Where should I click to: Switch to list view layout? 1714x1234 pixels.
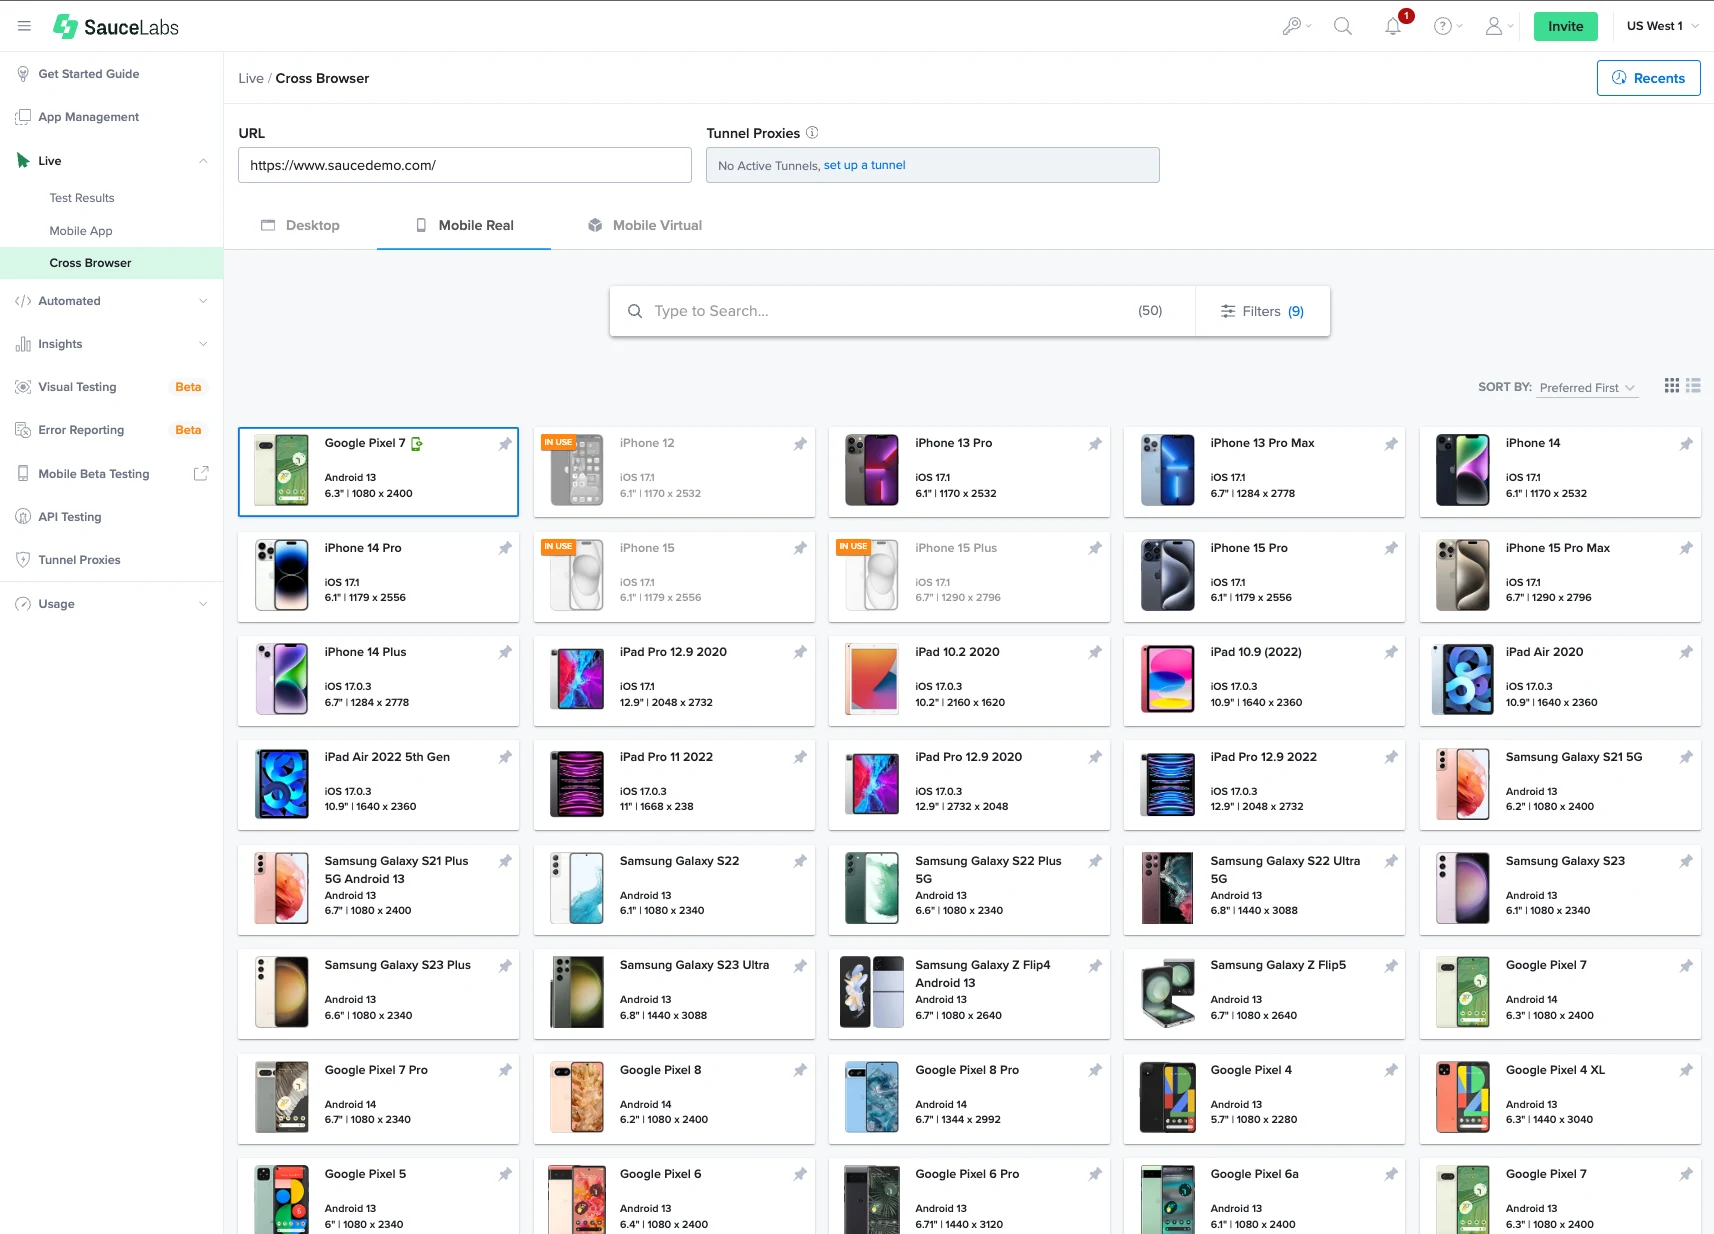[1693, 386]
